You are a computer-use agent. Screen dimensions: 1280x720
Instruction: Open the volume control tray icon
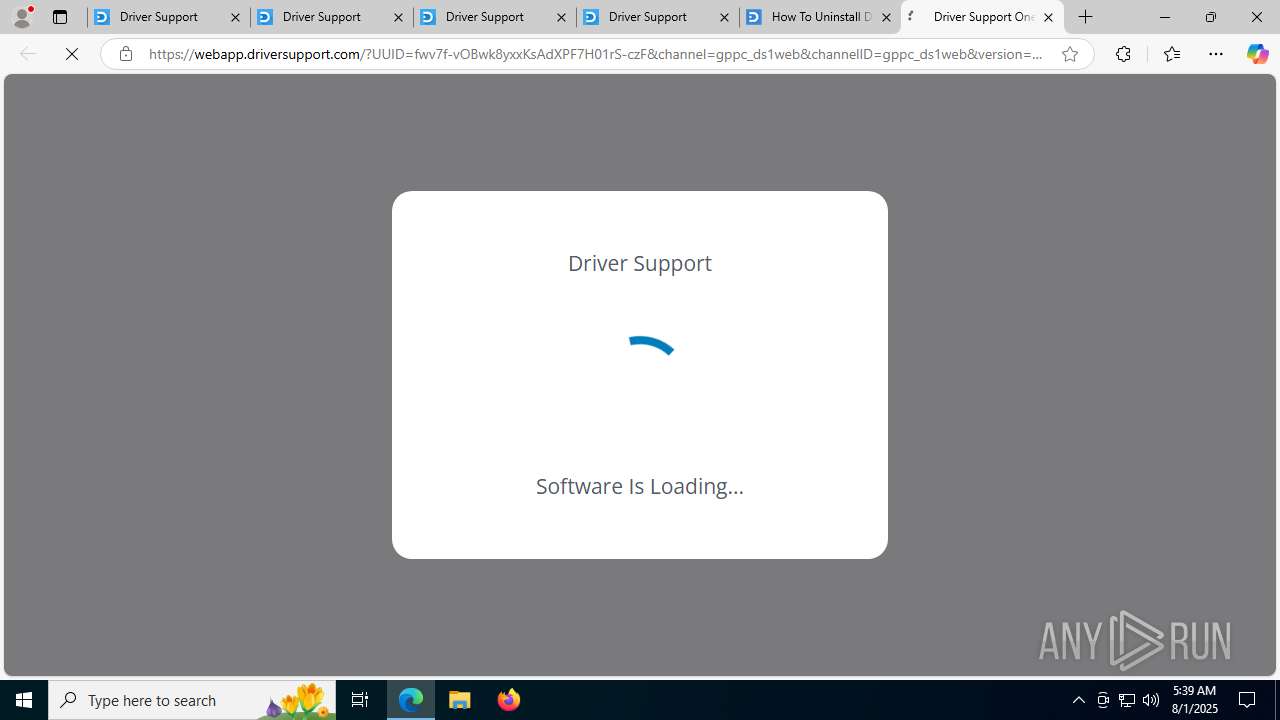[1150, 700]
